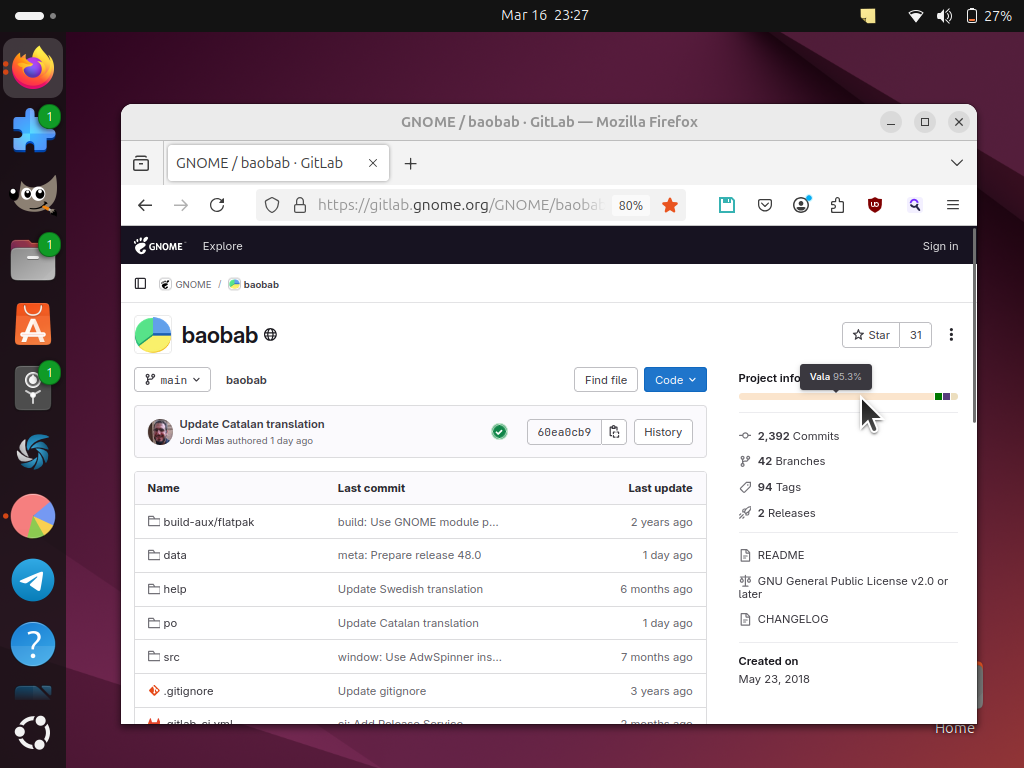This screenshot has height=768, width=1024.
Task: Go to GNOME GitLab home logo
Action: pyautogui.click(x=160, y=246)
